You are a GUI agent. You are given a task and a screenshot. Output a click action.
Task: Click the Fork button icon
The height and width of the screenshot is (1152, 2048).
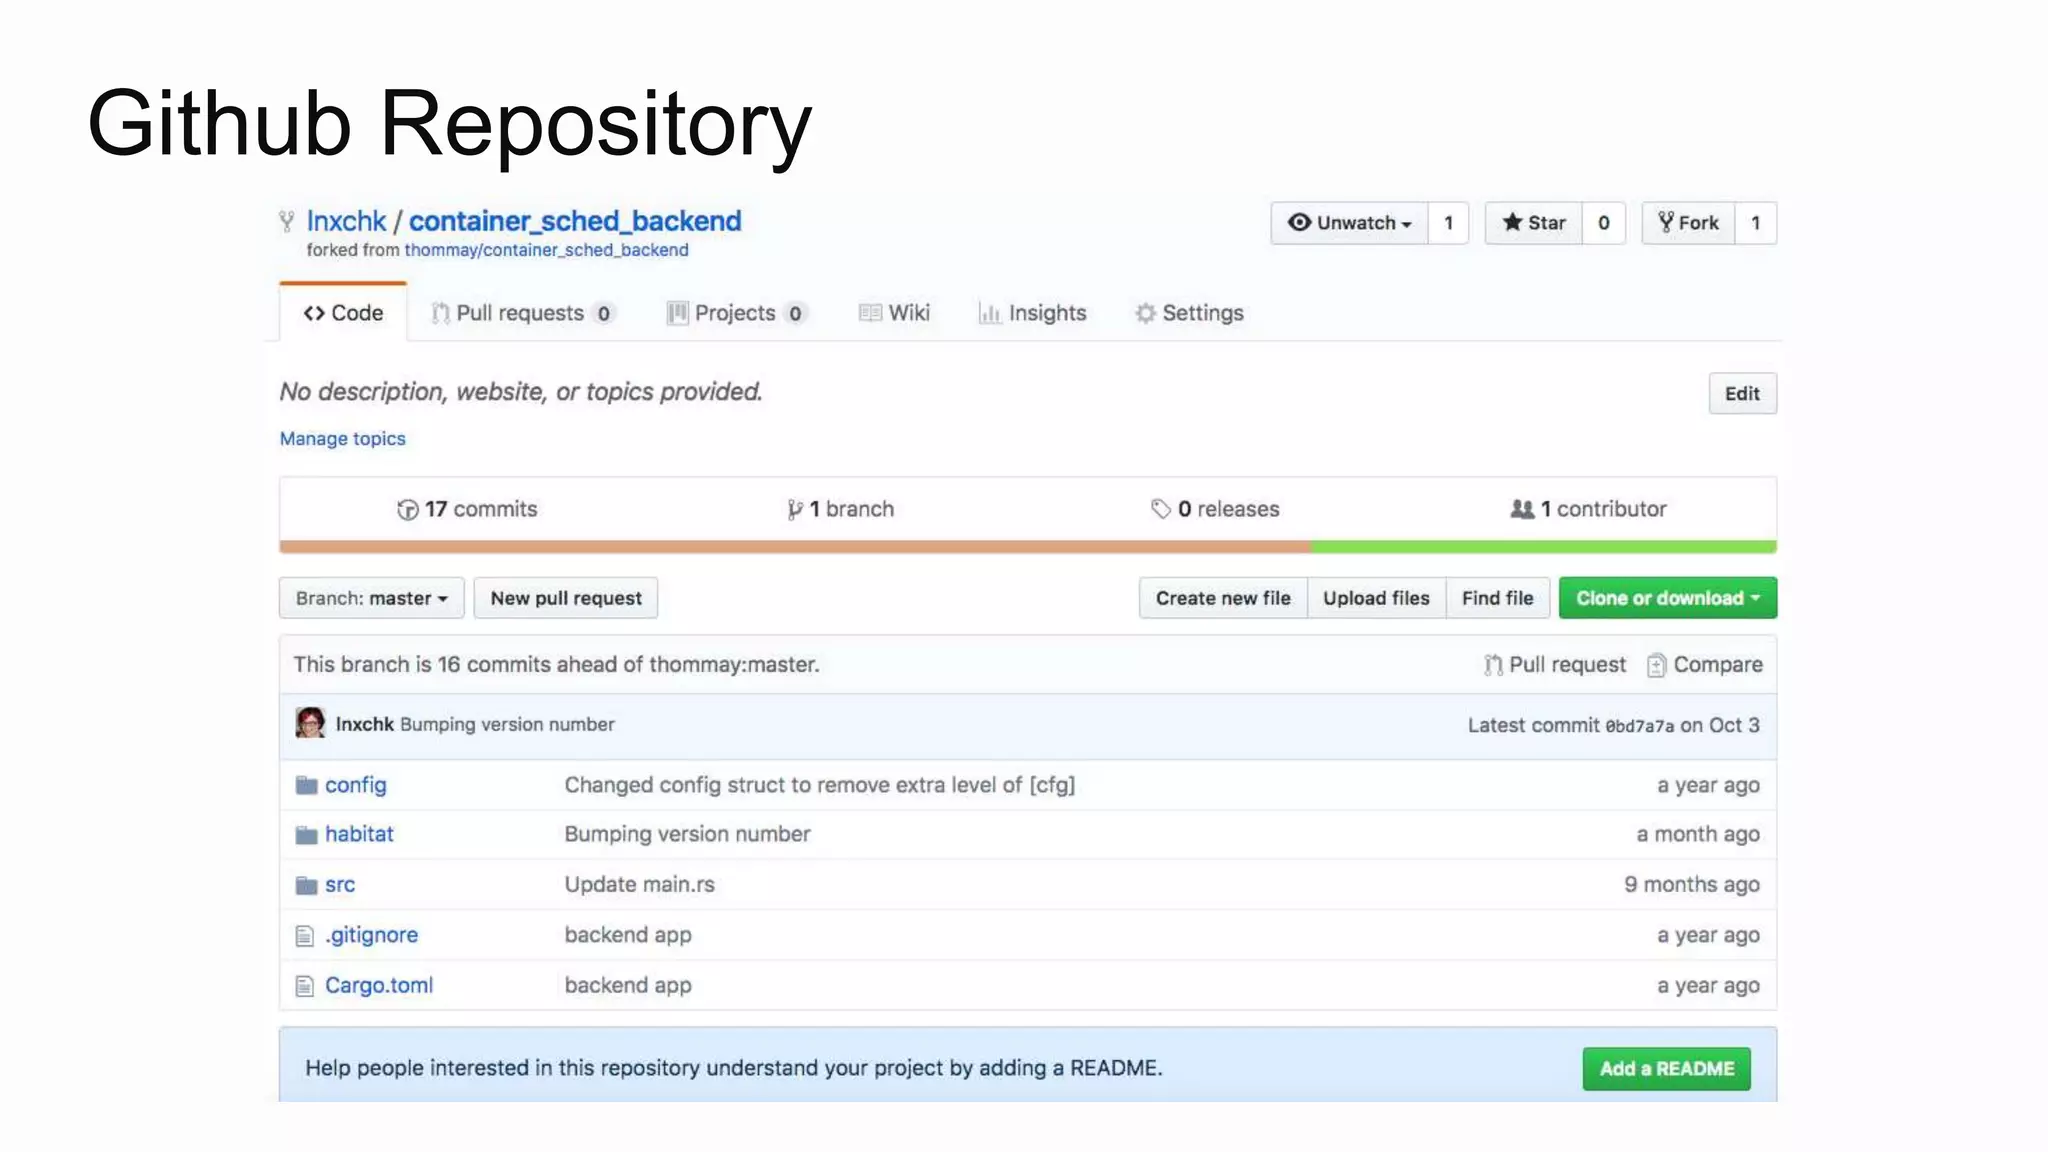coord(1665,222)
